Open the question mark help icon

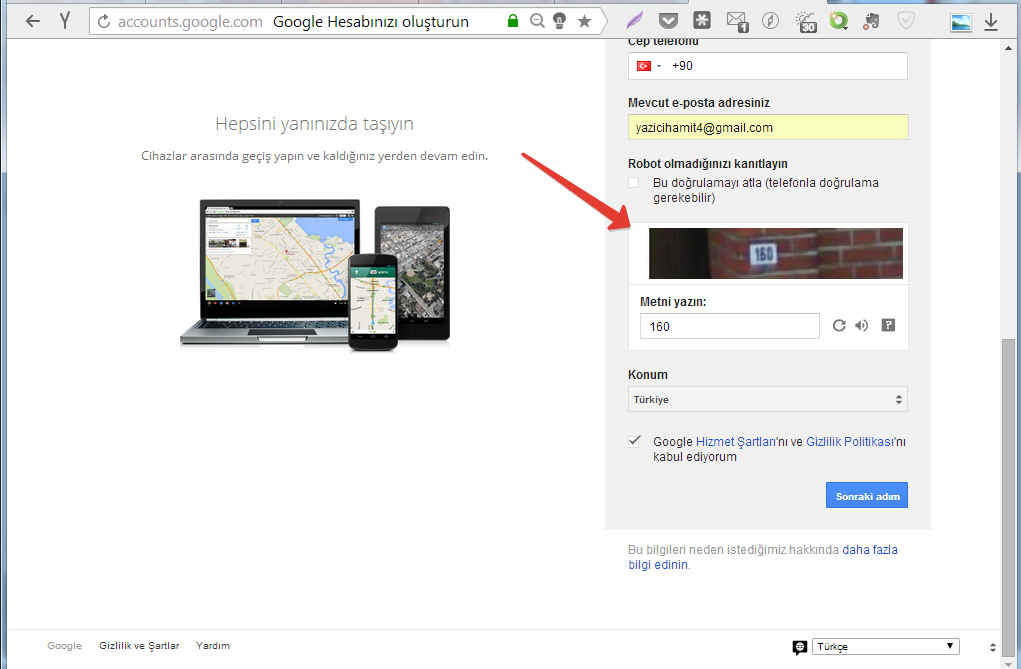pos(887,326)
